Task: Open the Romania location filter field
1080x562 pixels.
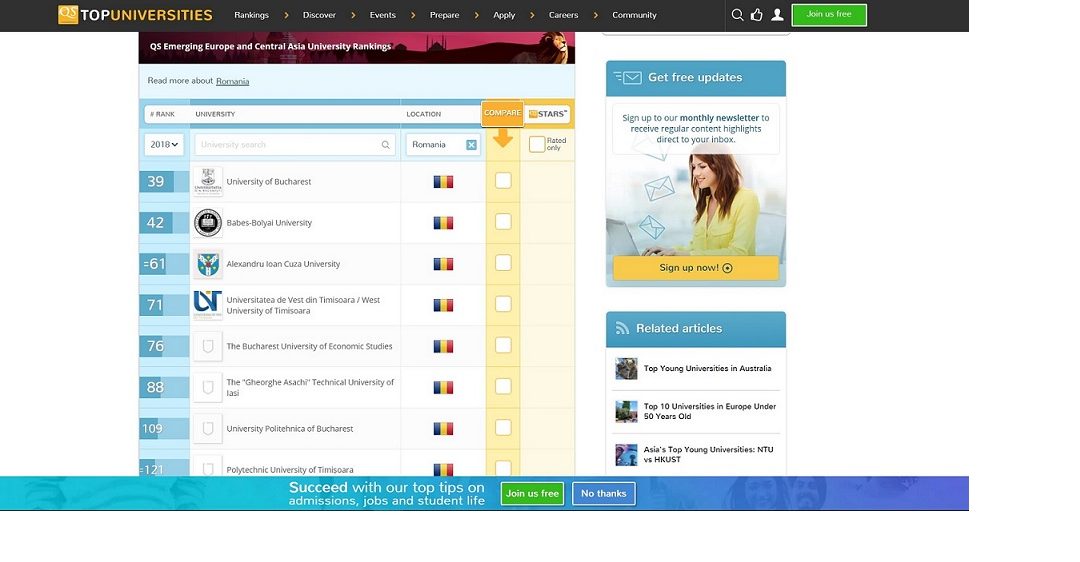Action: [x=443, y=145]
